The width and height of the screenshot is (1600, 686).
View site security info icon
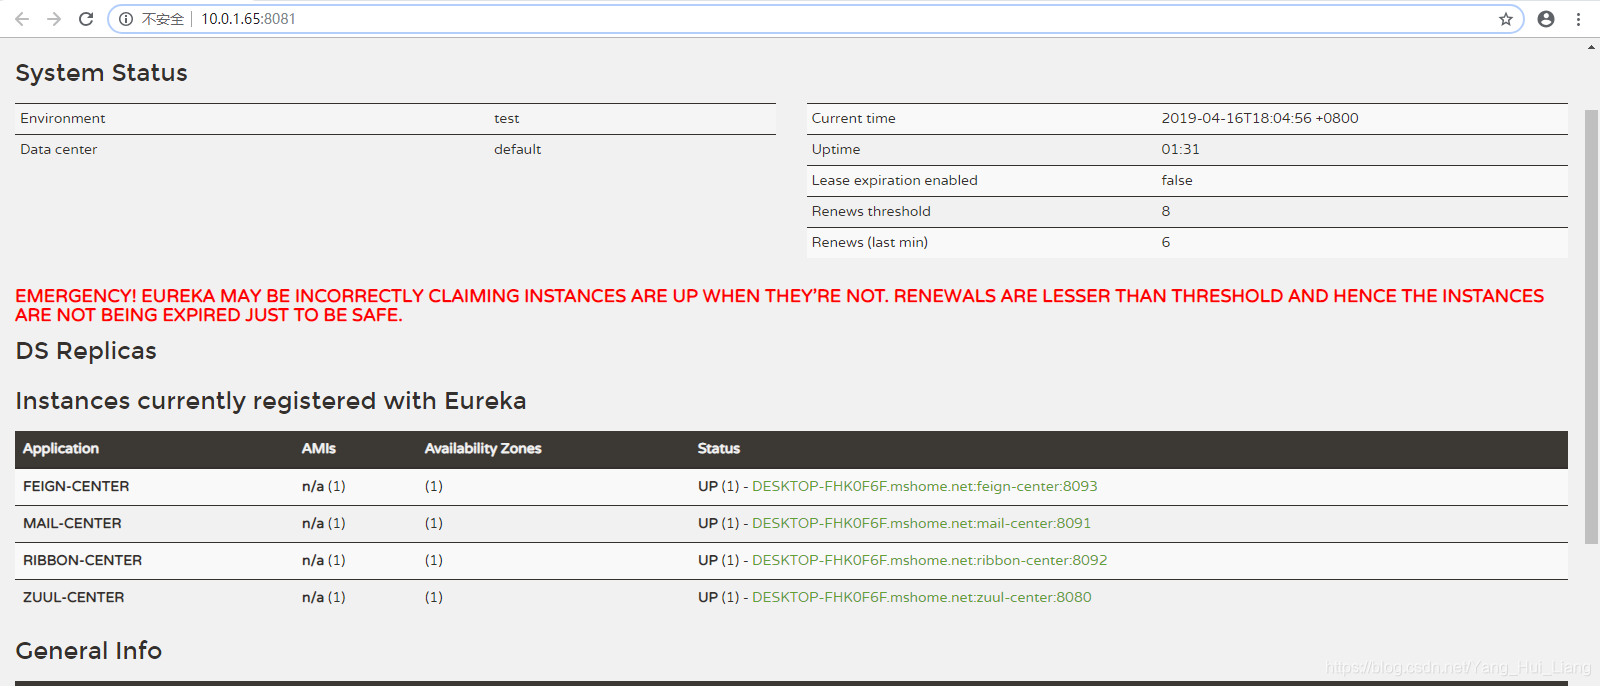click(126, 19)
